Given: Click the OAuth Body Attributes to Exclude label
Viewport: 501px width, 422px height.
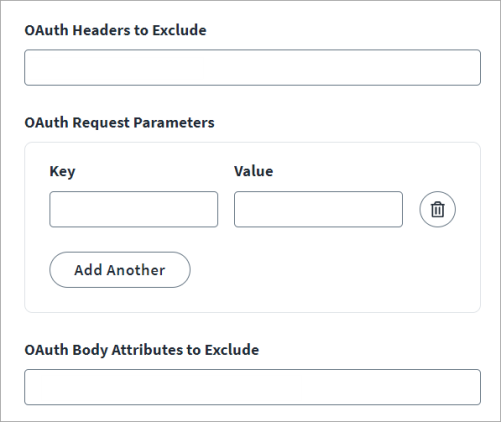Looking at the screenshot, I should (x=142, y=350).
